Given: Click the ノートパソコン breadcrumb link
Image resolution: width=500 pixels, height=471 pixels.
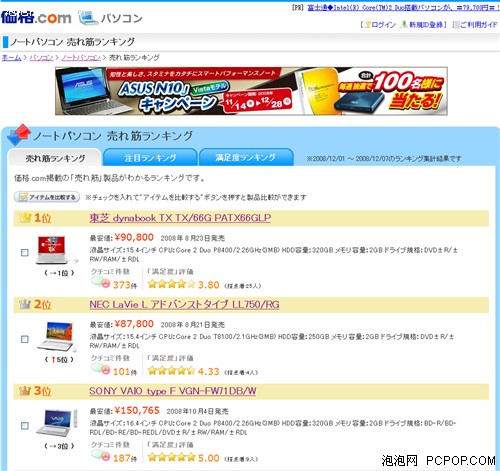Looking at the screenshot, I should pos(81,58).
